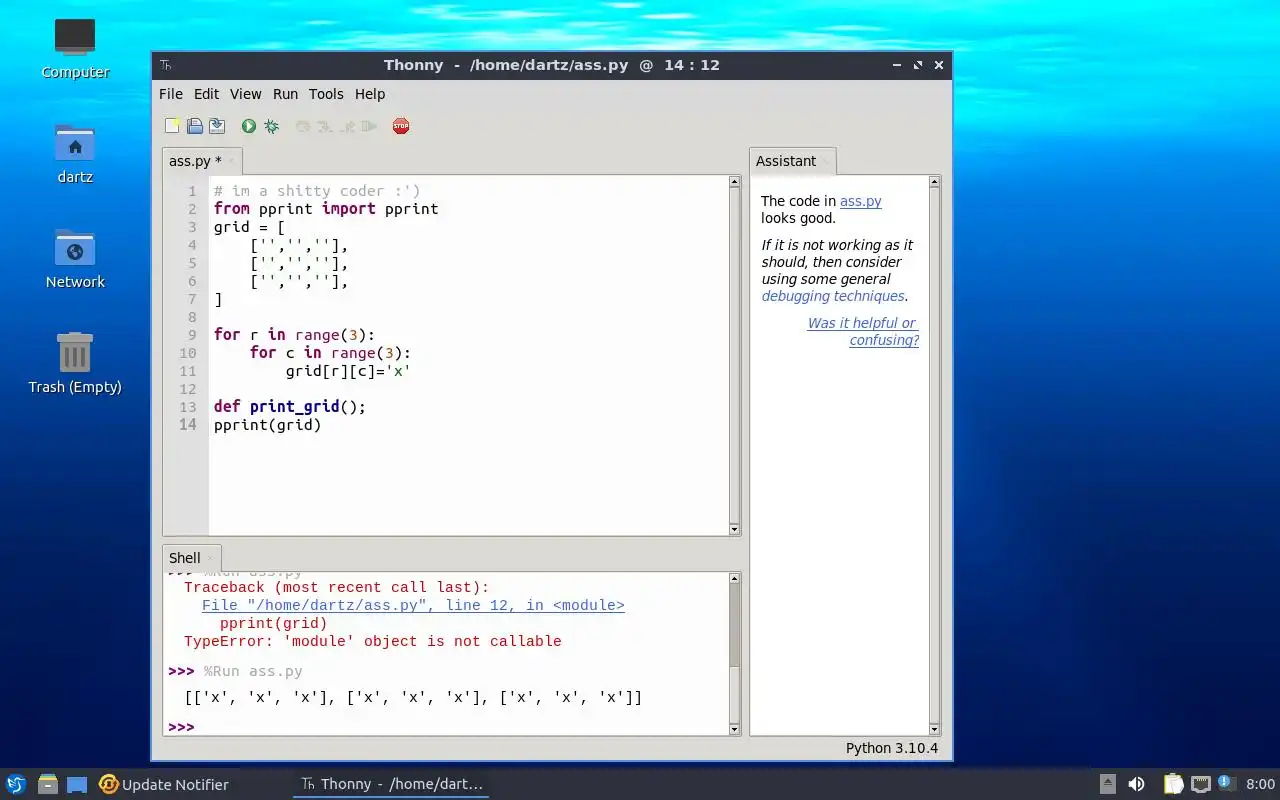This screenshot has width=1280, height=800.
Task: Open the Trash (Empty) desktop icon
Action: (75, 363)
